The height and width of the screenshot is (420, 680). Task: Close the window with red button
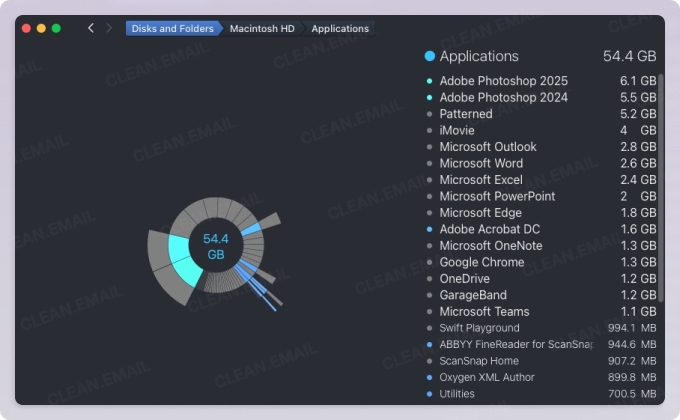pyautogui.click(x=26, y=28)
